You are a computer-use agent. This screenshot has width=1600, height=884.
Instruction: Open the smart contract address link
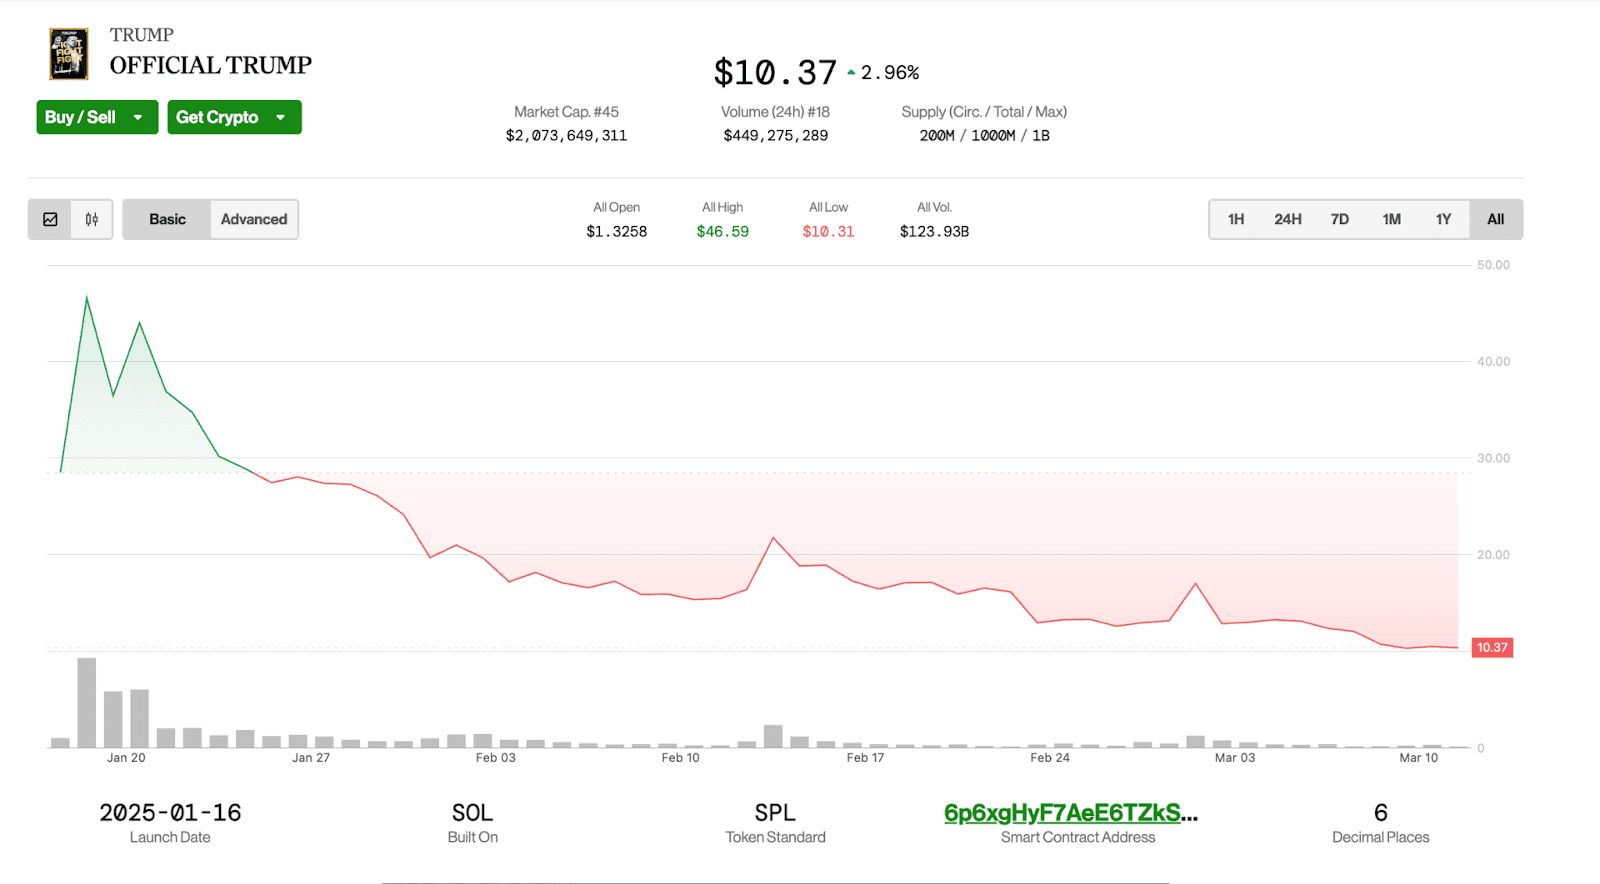pos(1070,813)
